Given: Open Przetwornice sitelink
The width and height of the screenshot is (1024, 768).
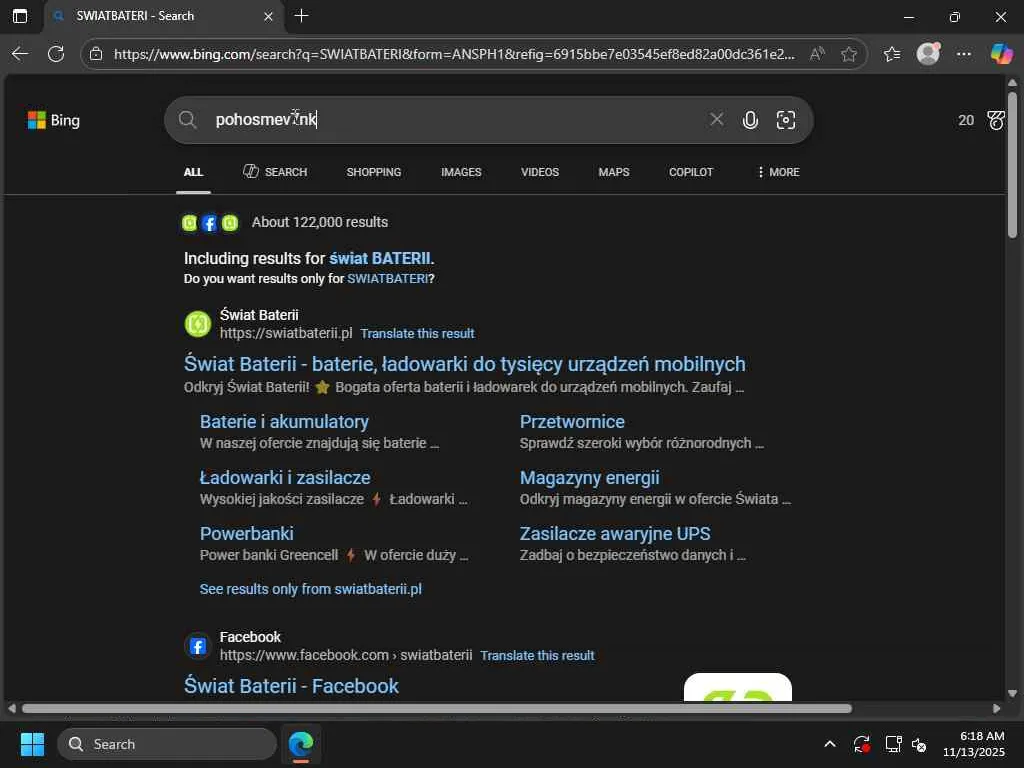Looking at the screenshot, I should pos(572,422).
